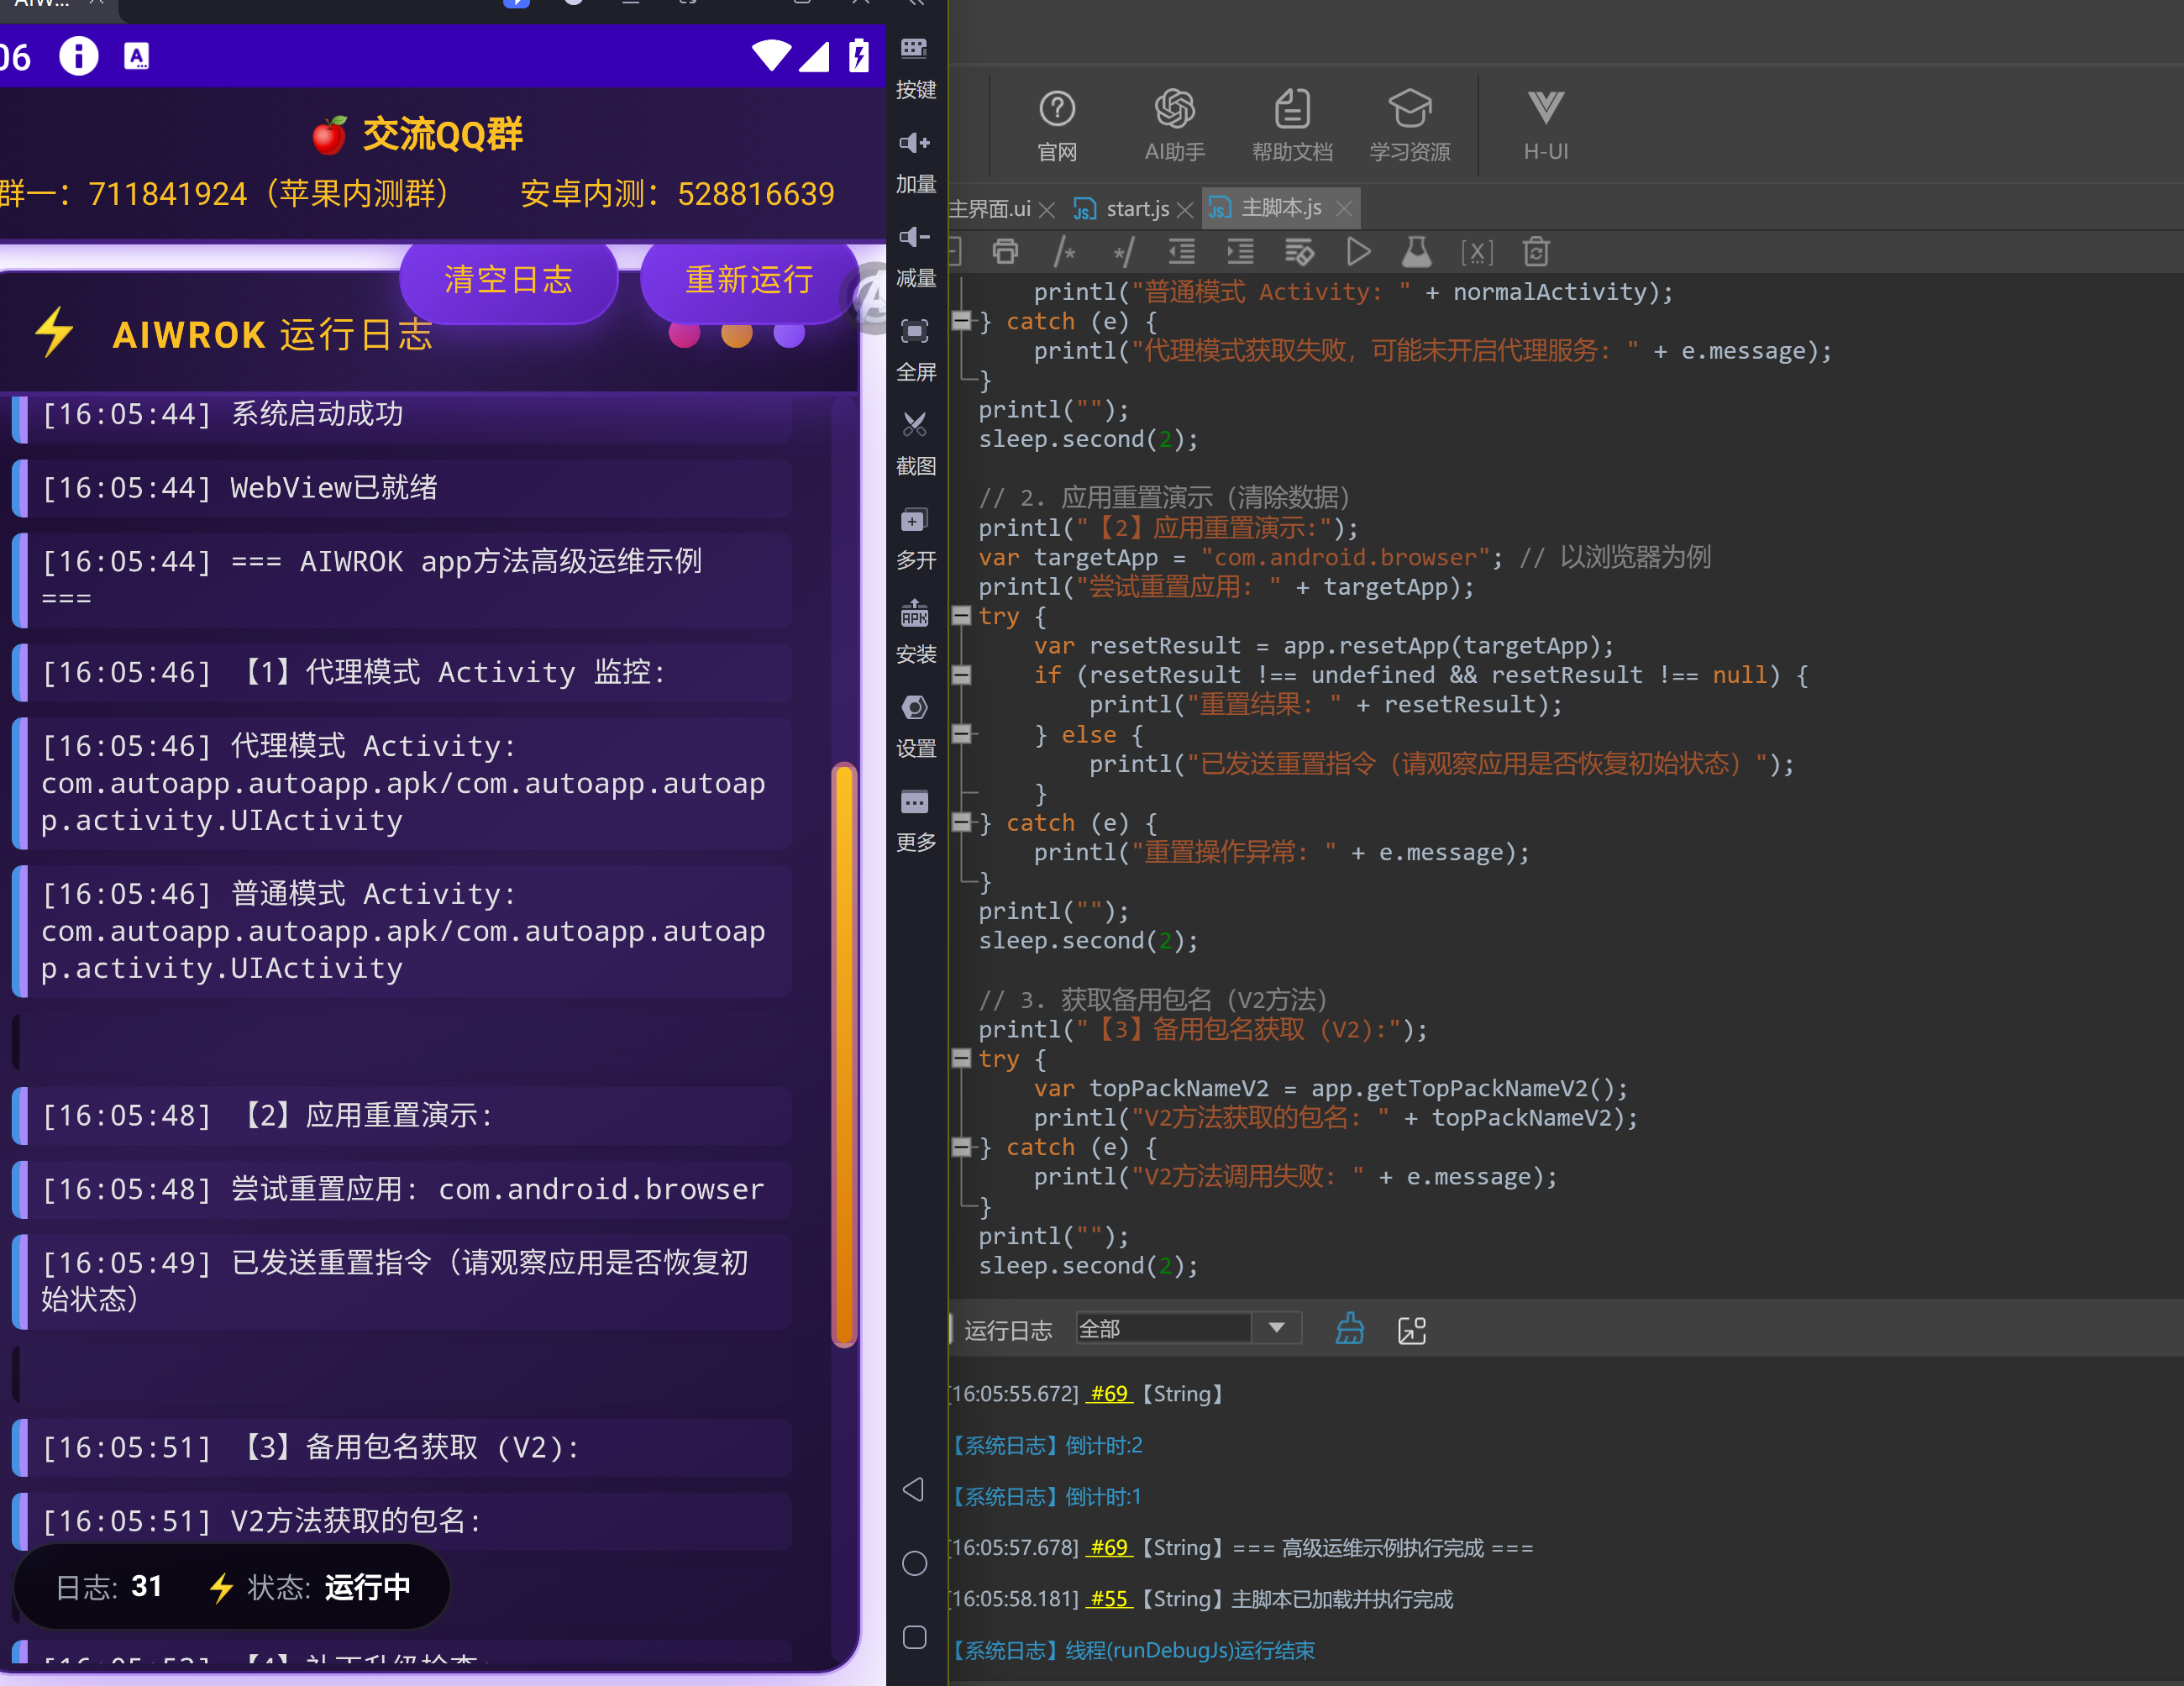Click #69 link at 16:05:55.672
The height and width of the screenshot is (1686, 2184).
[1109, 1393]
